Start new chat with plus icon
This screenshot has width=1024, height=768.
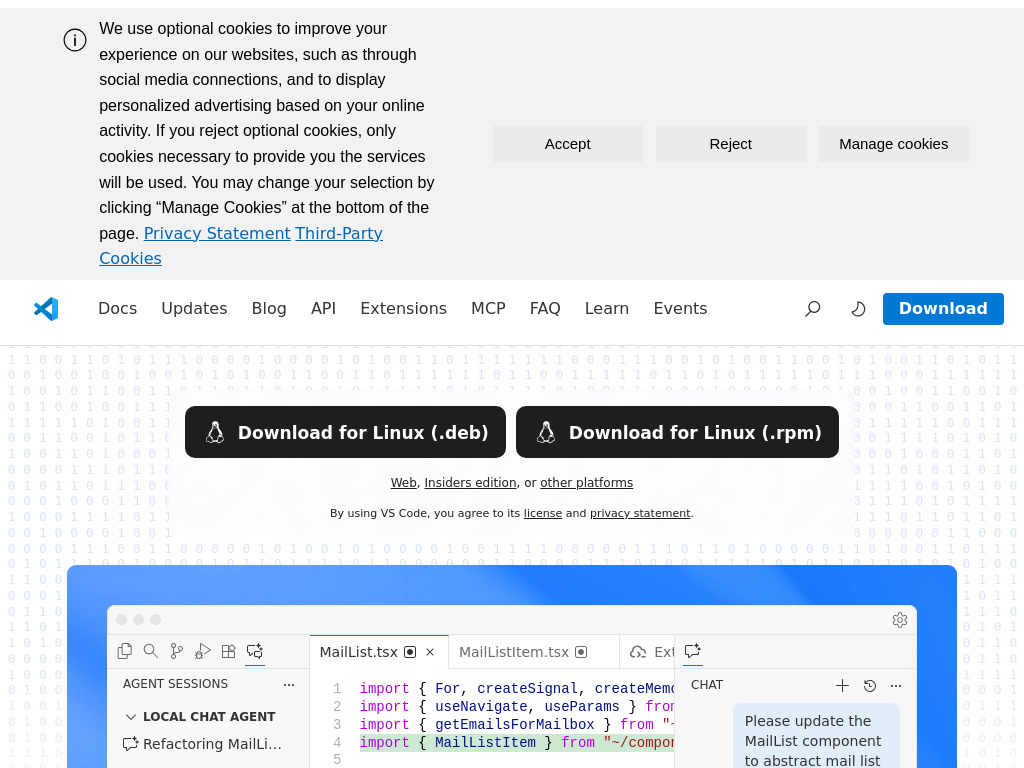(842, 685)
